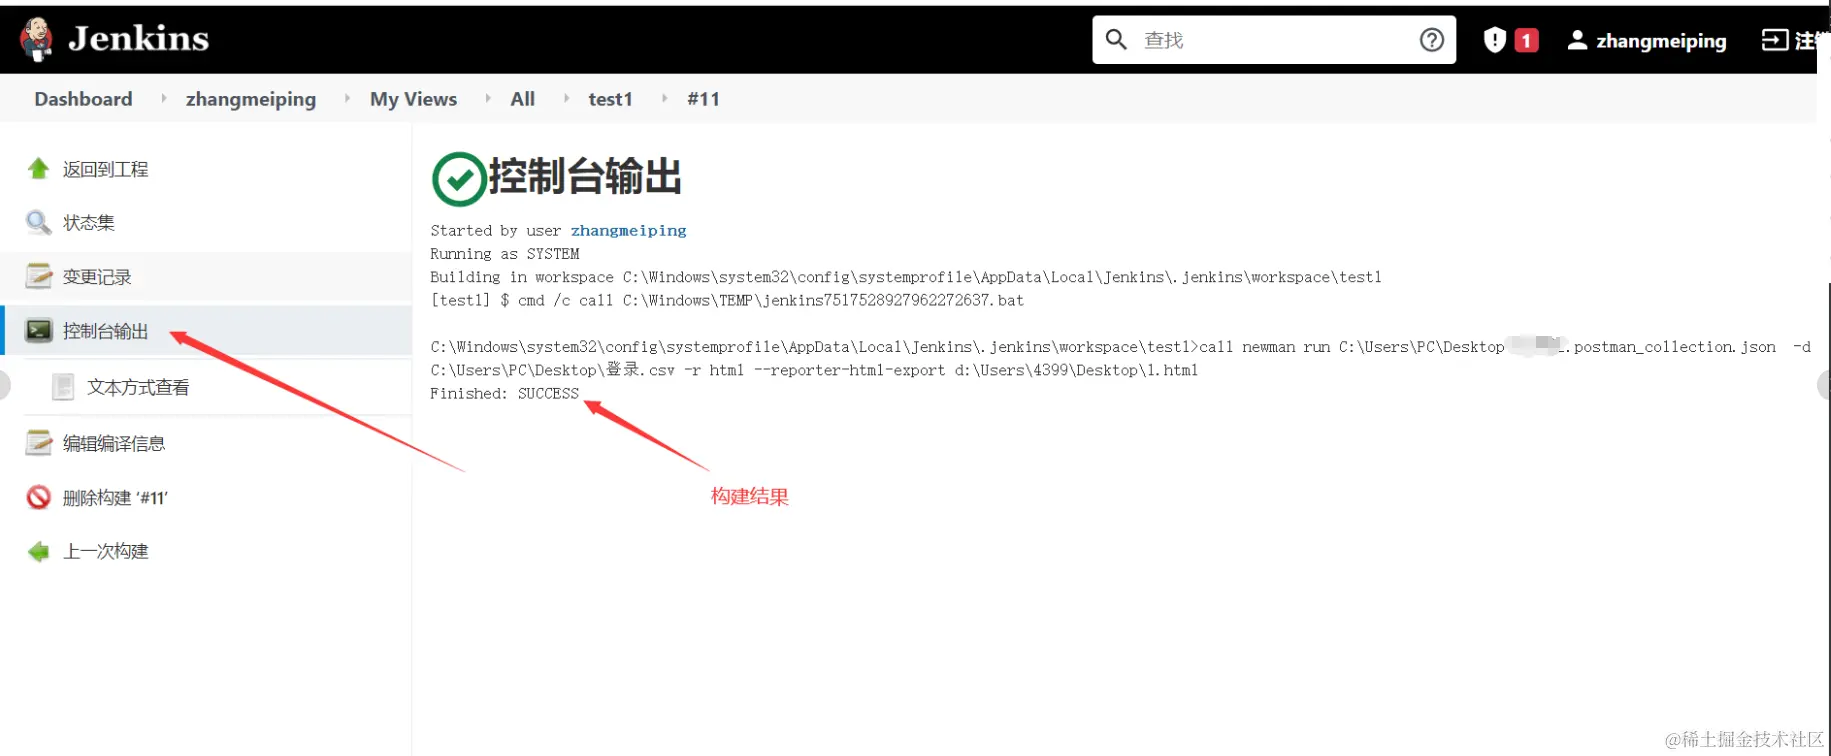Expand dropdown arrow after My Views breadcrumb

pos(488,98)
